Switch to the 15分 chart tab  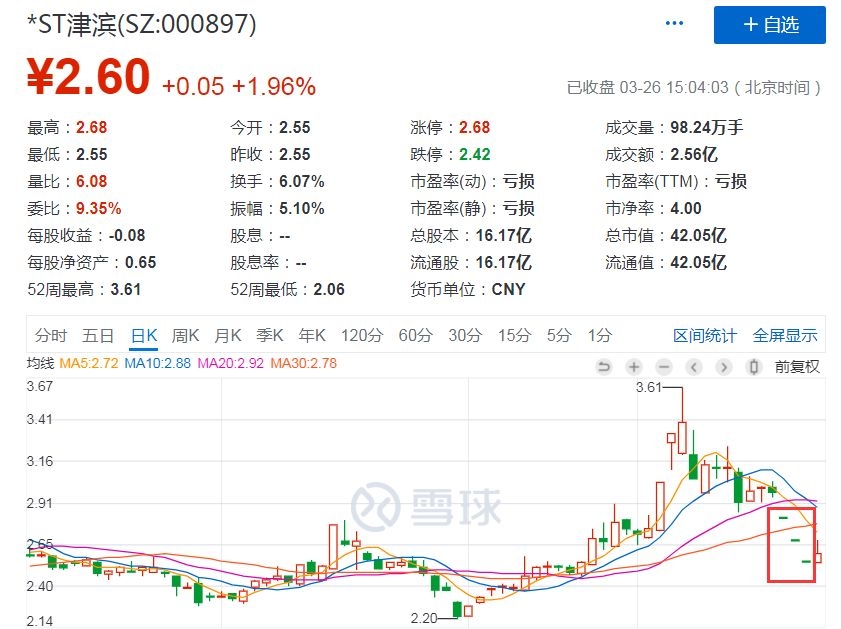pyautogui.click(x=514, y=336)
